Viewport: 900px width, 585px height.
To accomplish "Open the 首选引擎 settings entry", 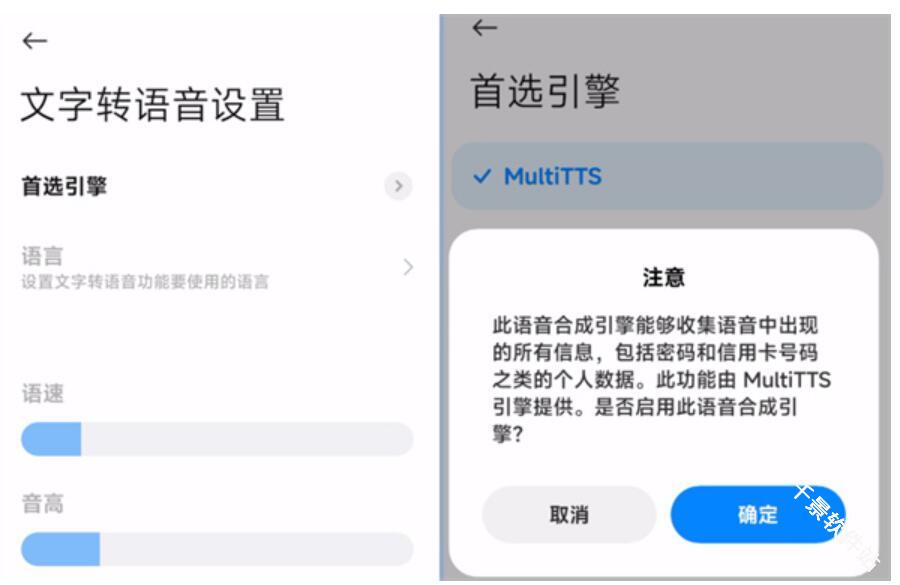I will point(217,186).
